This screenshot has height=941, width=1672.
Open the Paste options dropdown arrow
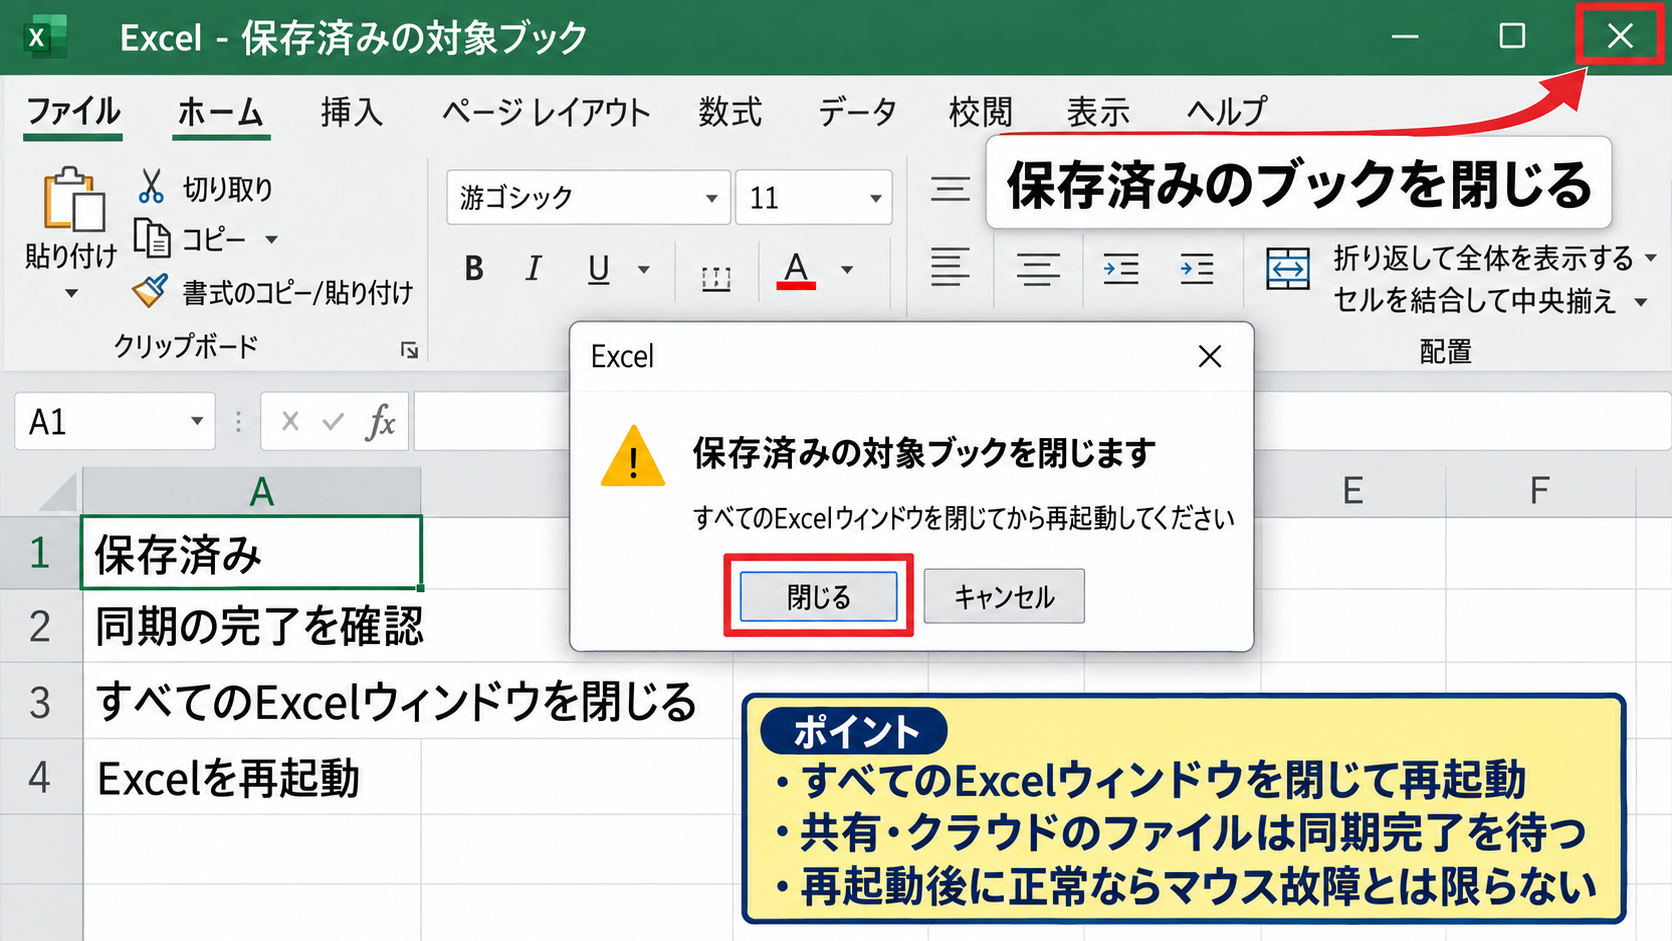click(71, 294)
